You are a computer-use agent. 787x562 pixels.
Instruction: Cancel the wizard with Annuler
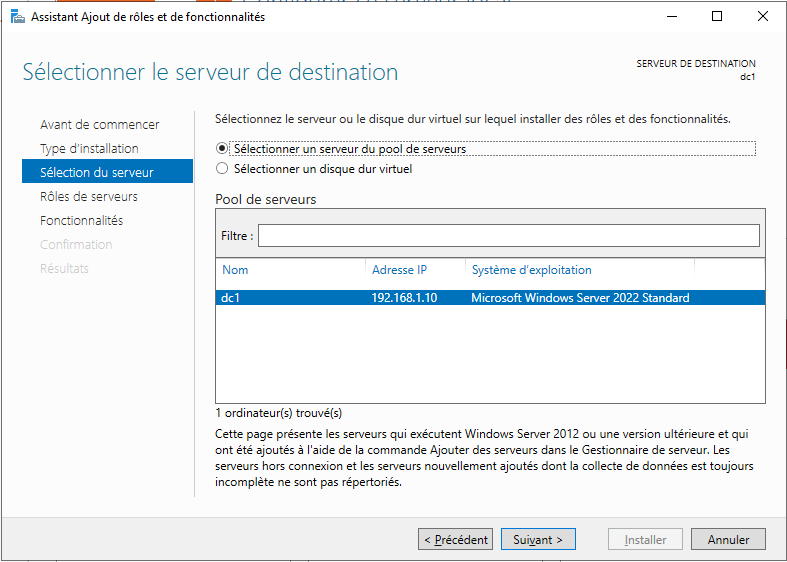tap(728, 540)
